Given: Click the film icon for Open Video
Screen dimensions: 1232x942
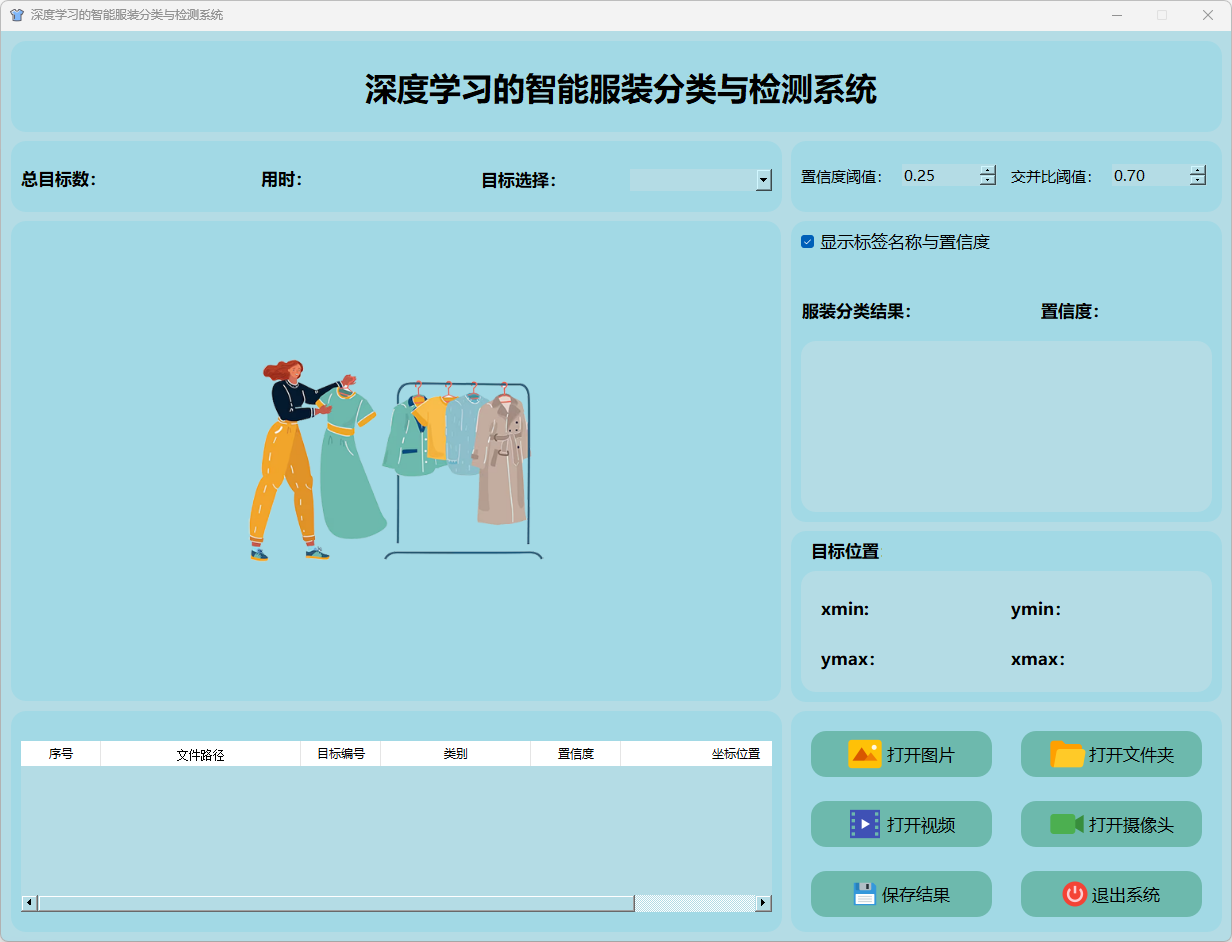Looking at the screenshot, I should (x=864, y=824).
